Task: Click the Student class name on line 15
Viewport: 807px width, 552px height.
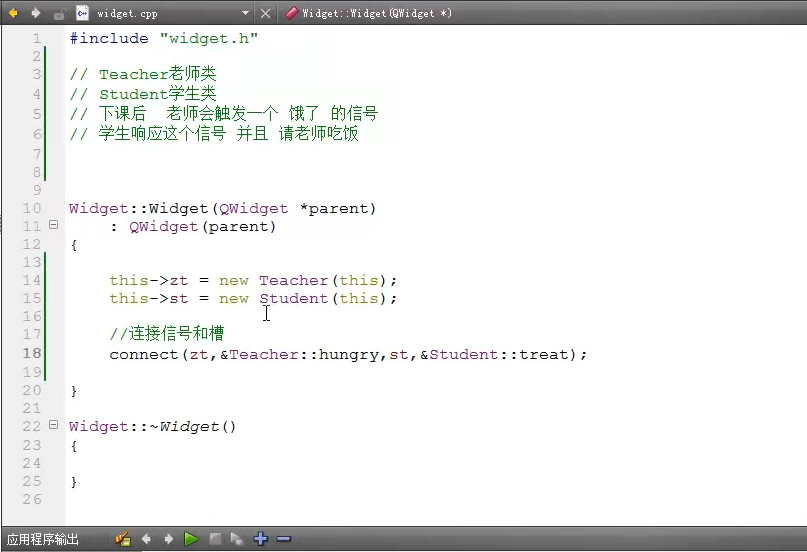Action: coord(293,299)
